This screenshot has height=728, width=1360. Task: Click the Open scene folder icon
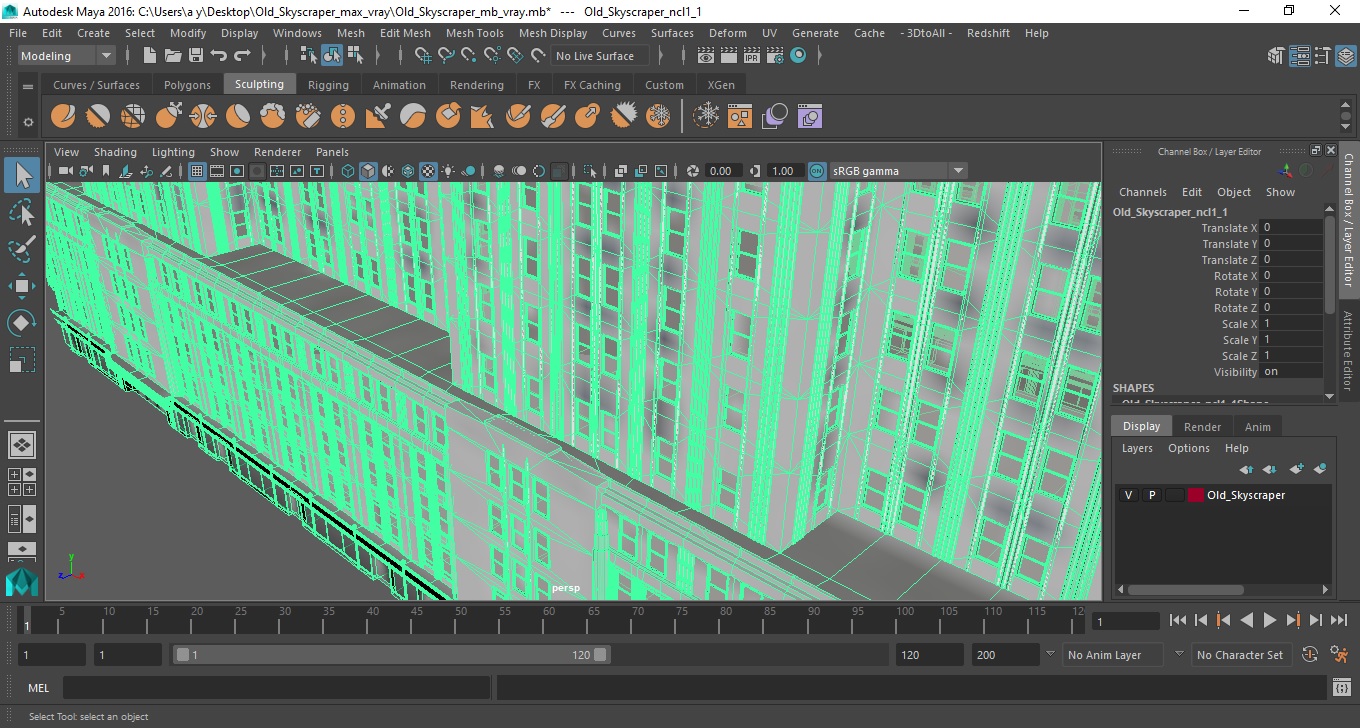173,56
